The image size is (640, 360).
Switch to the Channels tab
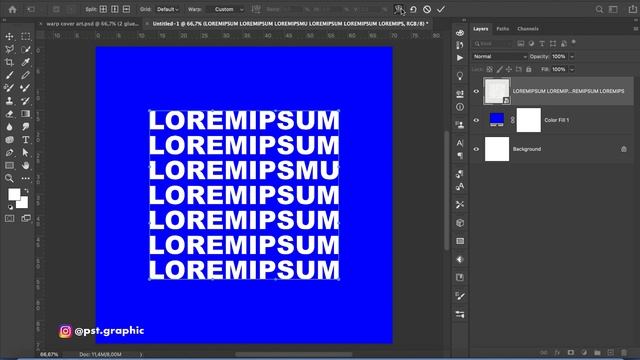(528, 29)
